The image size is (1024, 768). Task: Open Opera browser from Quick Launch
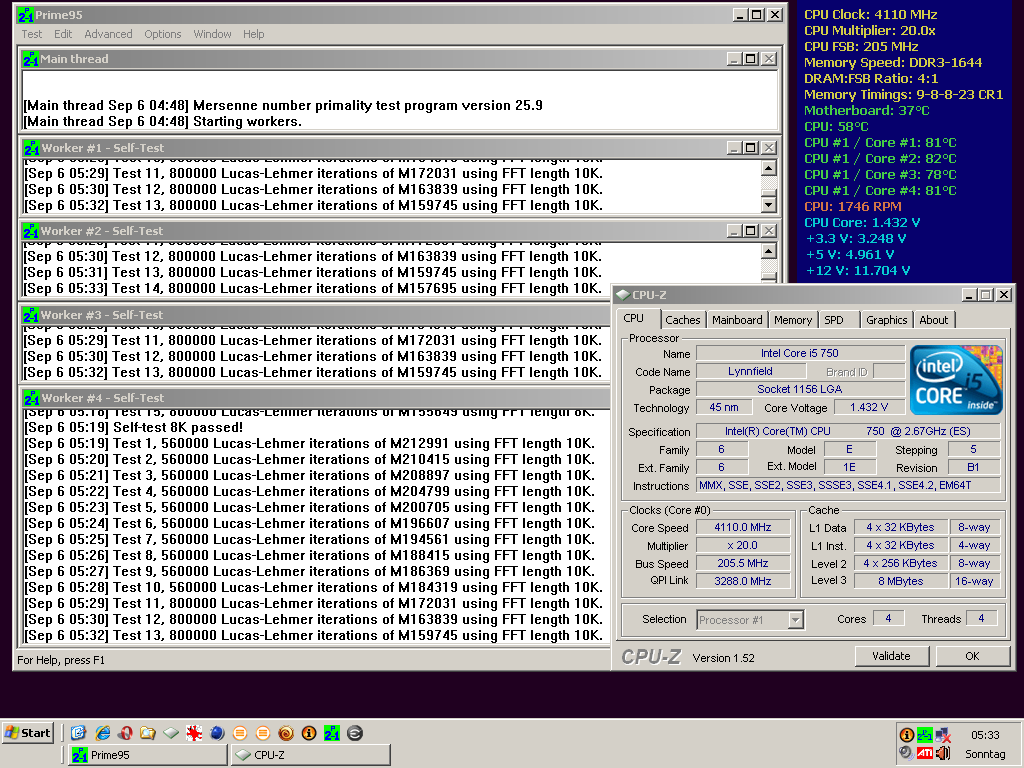[x=124, y=733]
